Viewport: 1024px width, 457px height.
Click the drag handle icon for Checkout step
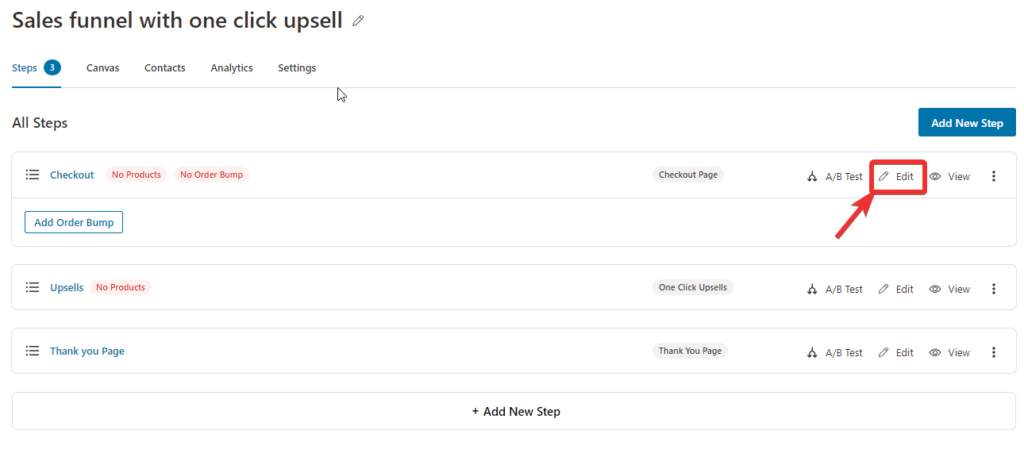click(32, 175)
